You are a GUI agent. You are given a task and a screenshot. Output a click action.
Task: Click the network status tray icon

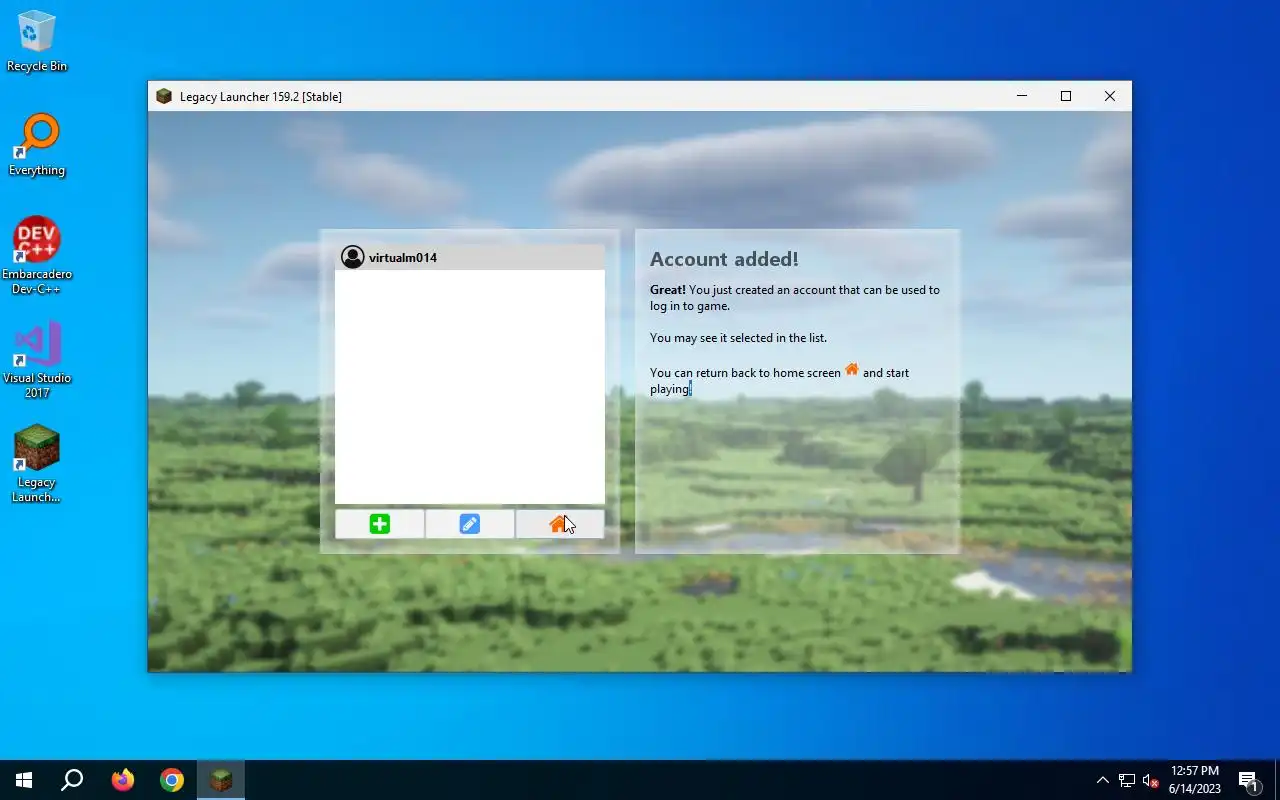pyautogui.click(x=1127, y=780)
